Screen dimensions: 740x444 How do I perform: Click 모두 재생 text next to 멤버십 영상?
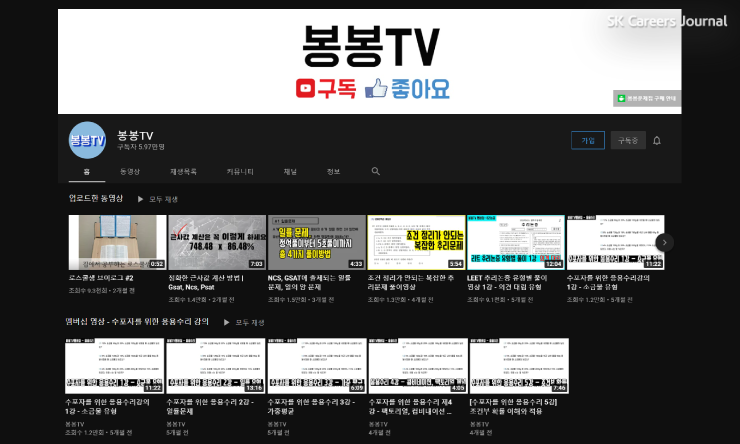250,323
